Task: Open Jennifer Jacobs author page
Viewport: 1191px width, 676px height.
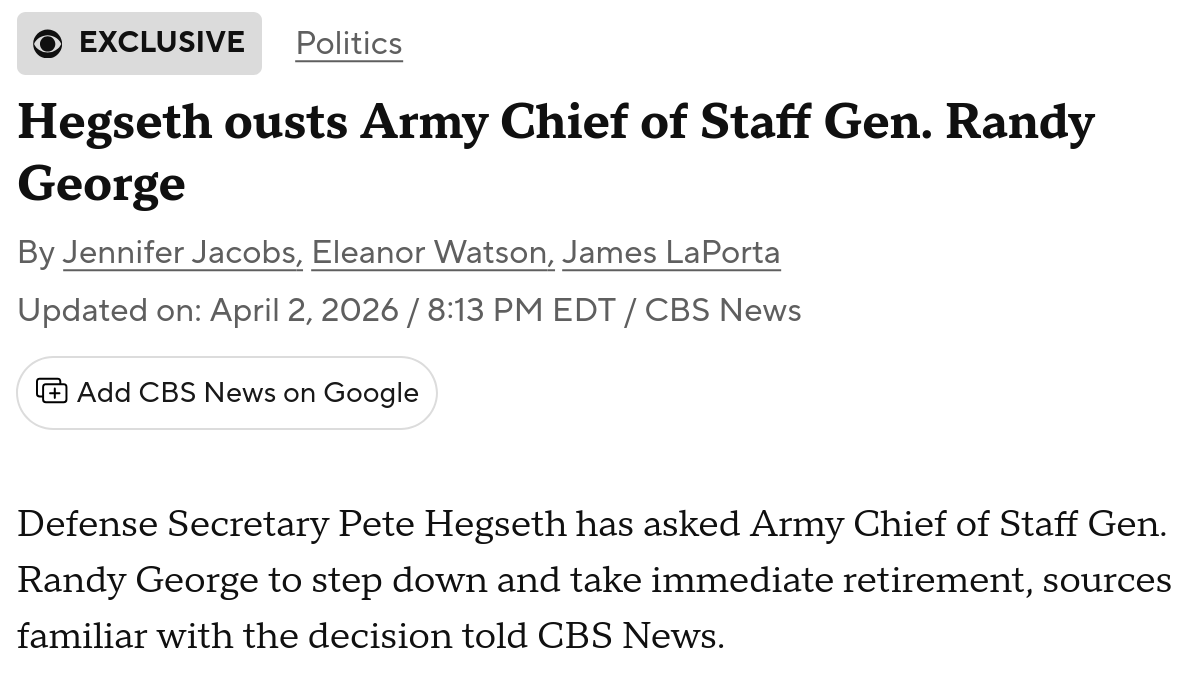Action: click(x=182, y=252)
